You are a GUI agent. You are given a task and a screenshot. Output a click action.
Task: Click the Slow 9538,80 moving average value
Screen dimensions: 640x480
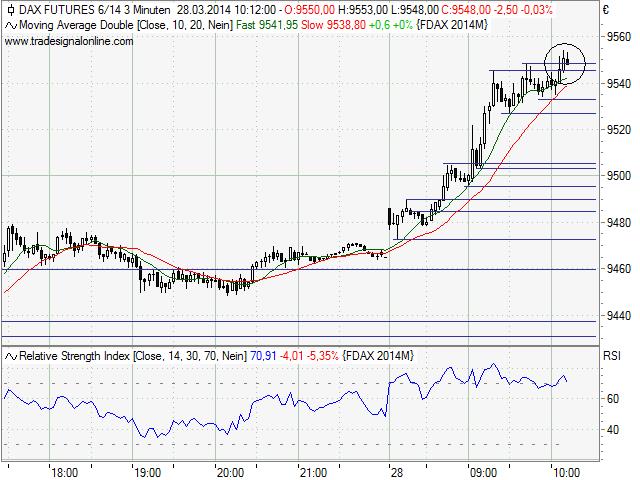330,25
